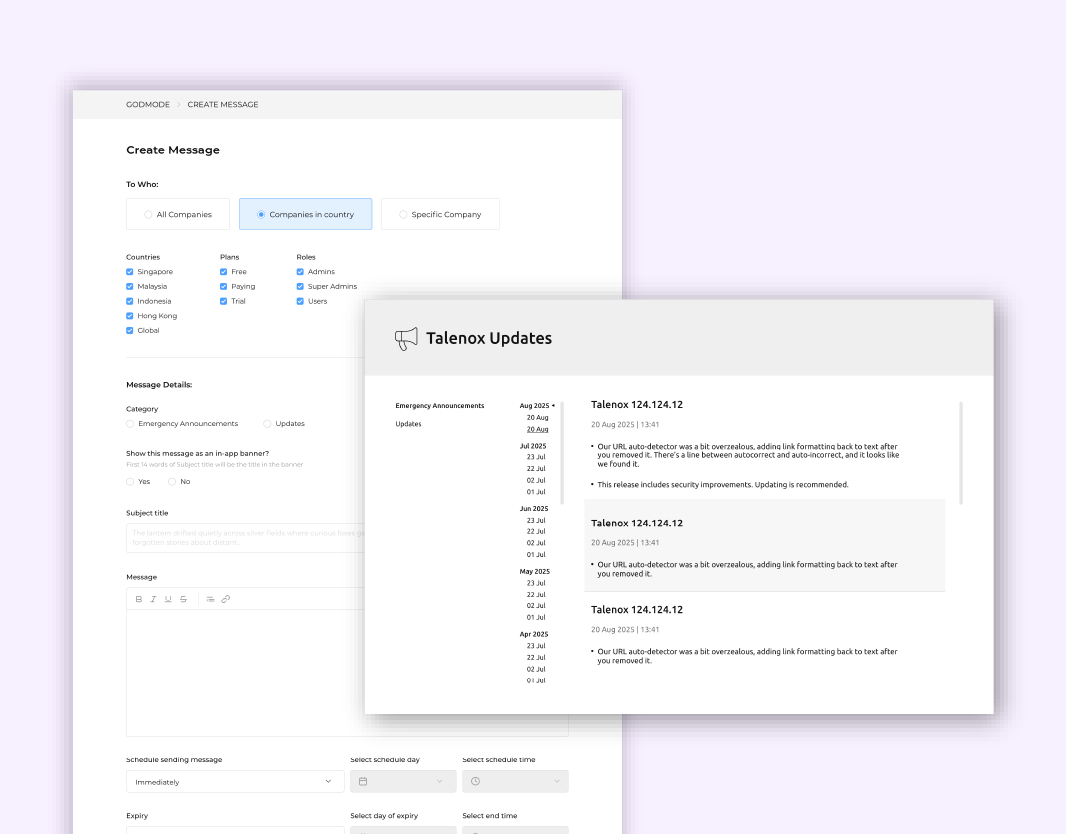Choose Updates category radio in Create Message

coord(267,424)
